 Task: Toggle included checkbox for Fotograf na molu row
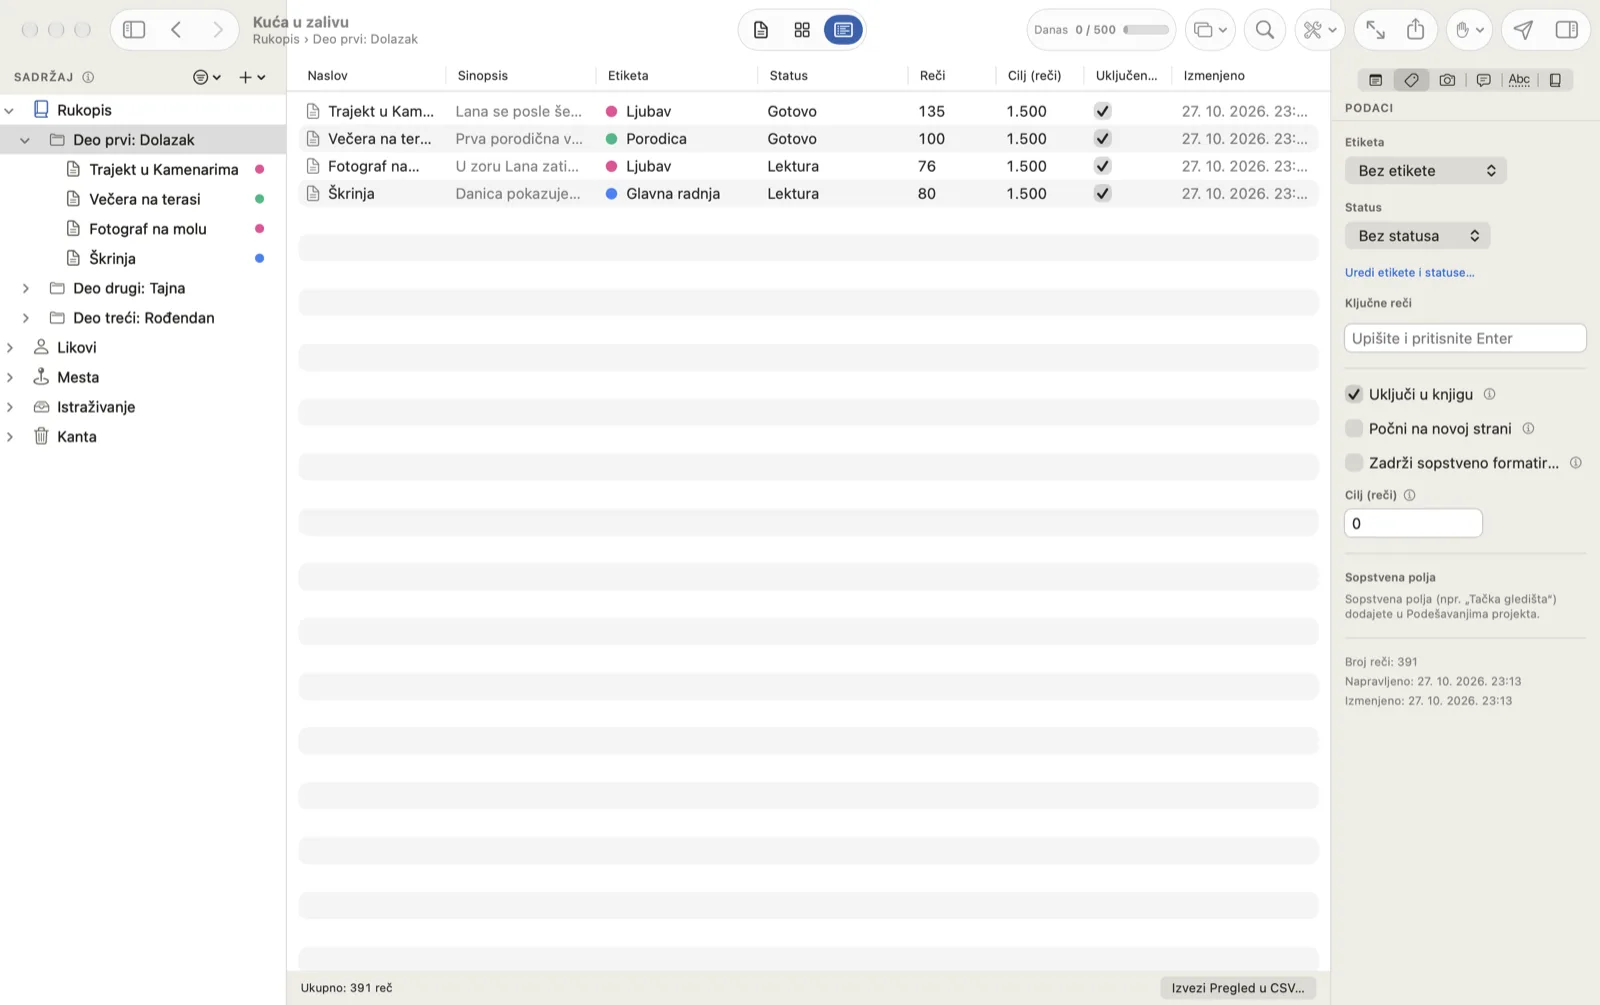coord(1102,166)
